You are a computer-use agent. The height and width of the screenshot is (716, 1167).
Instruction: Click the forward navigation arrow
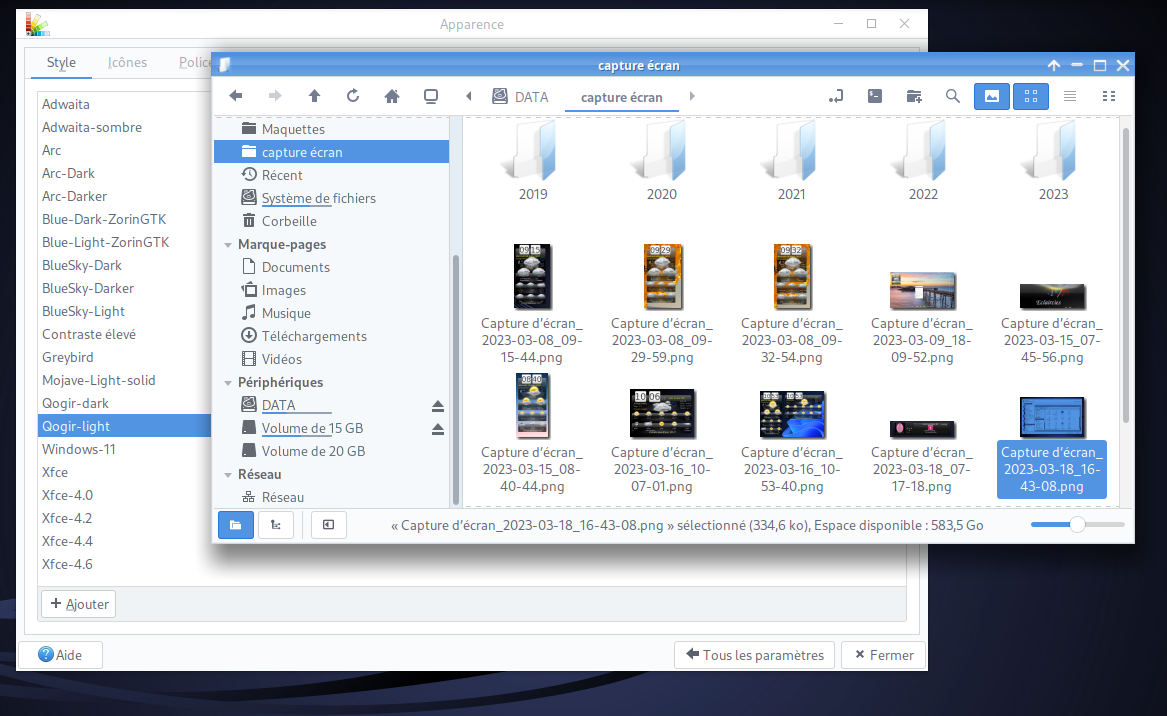pyautogui.click(x=275, y=96)
